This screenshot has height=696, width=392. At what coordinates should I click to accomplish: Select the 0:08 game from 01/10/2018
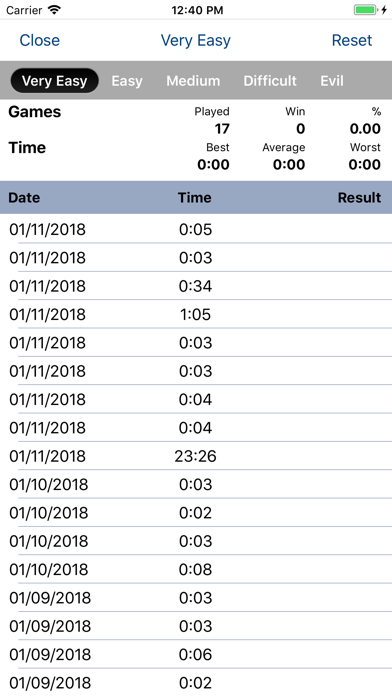click(x=196, y=569)
